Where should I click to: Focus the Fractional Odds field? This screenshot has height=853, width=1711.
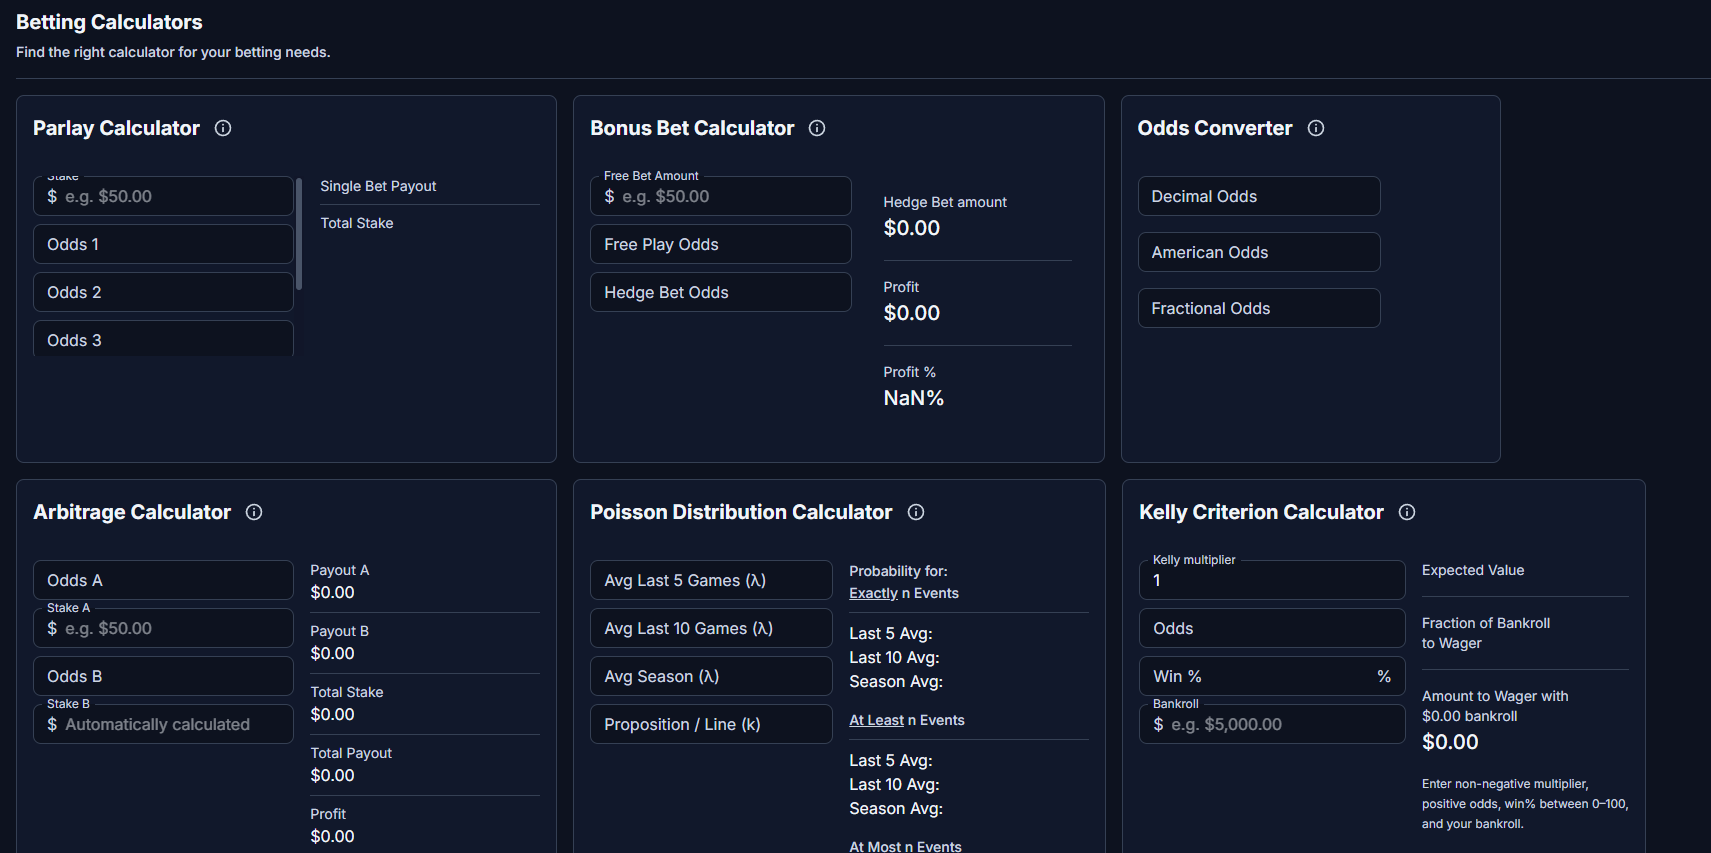click(x=1259, y=308)
